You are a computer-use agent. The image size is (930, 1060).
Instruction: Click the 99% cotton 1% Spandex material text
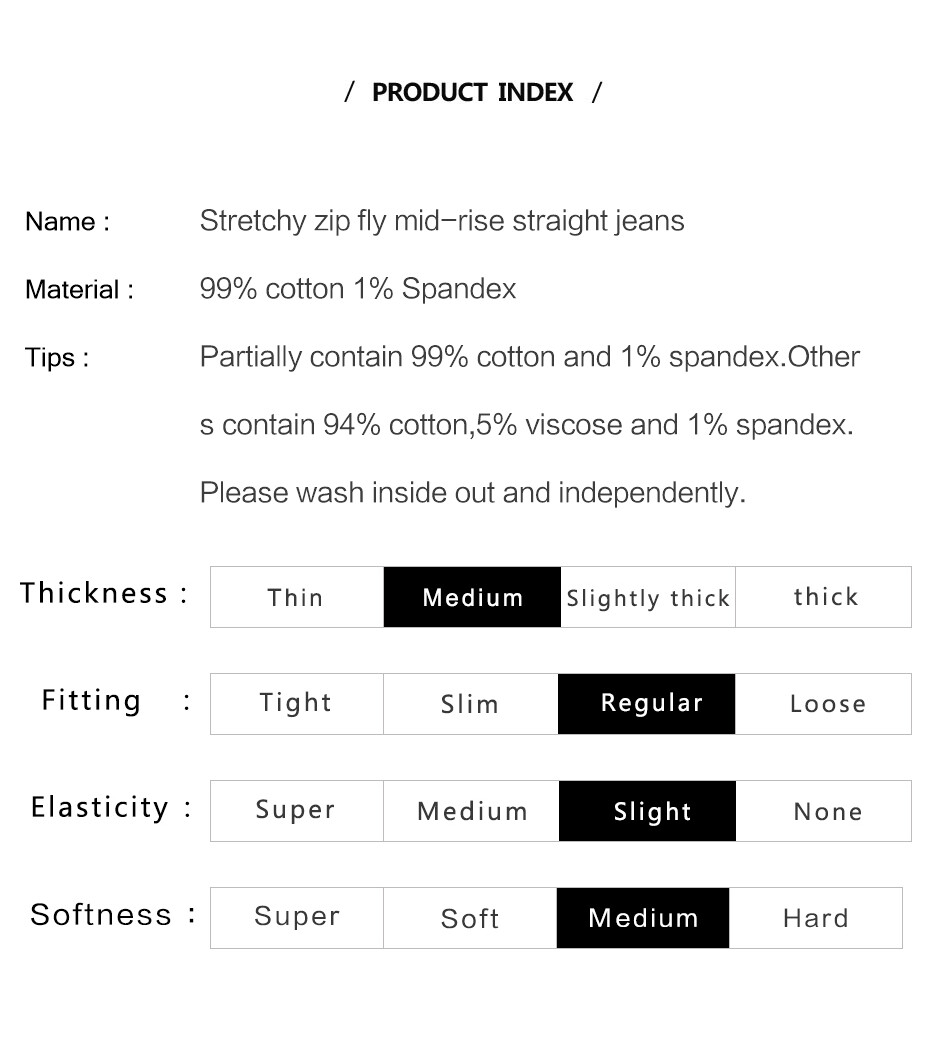(358, 289)
